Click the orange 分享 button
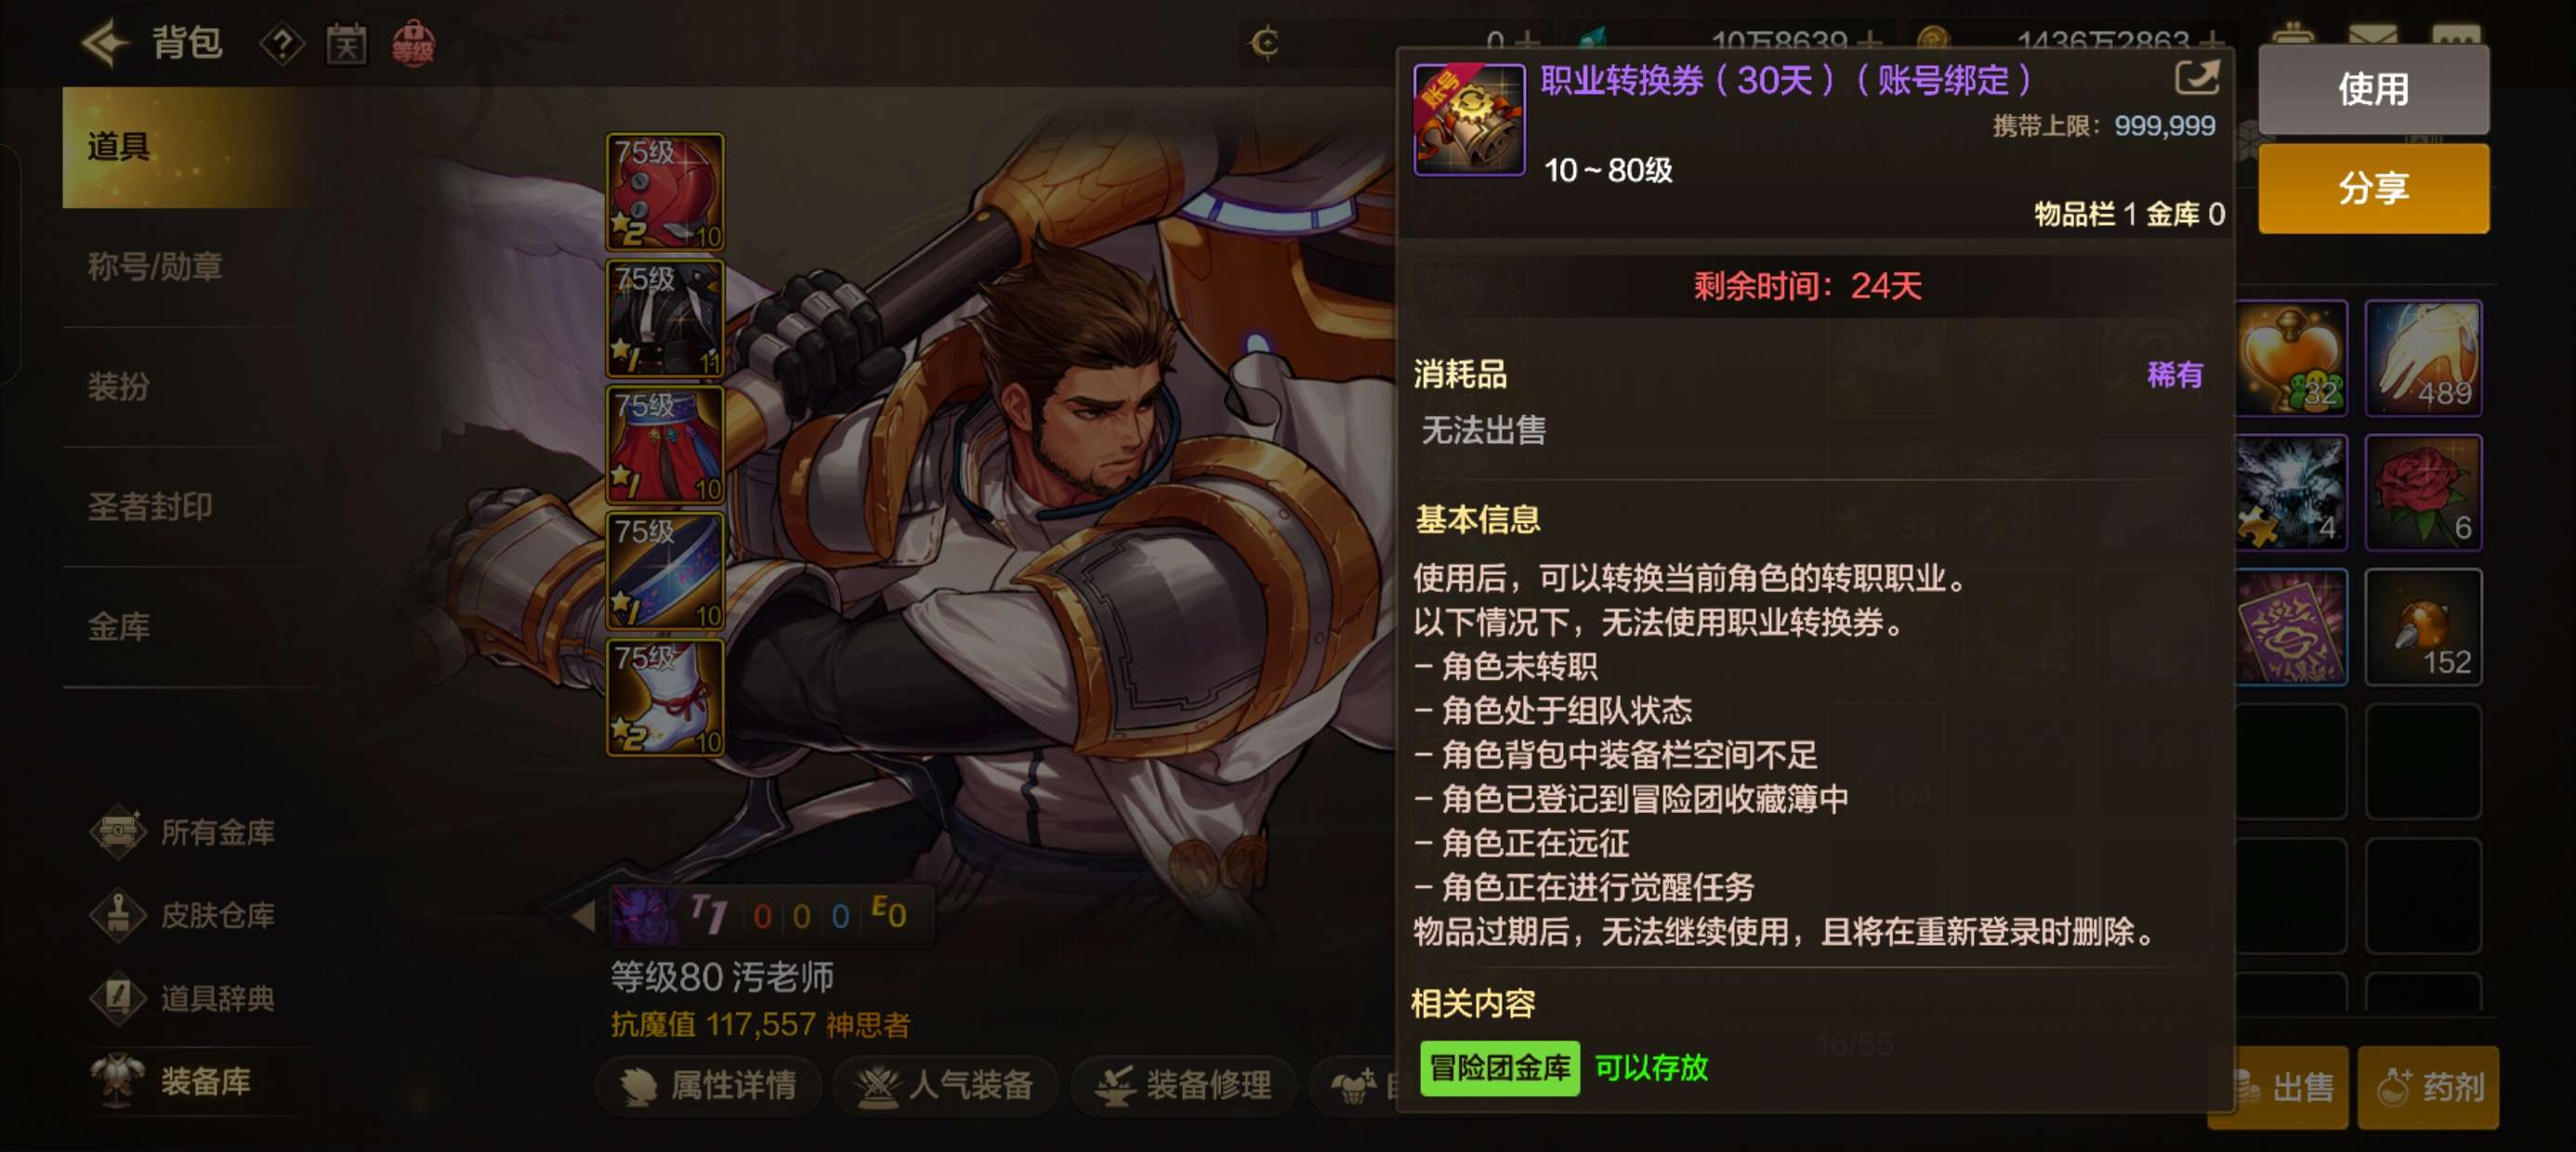The width and height of the screenshot is (2576, 1152). coord(2373,188)
